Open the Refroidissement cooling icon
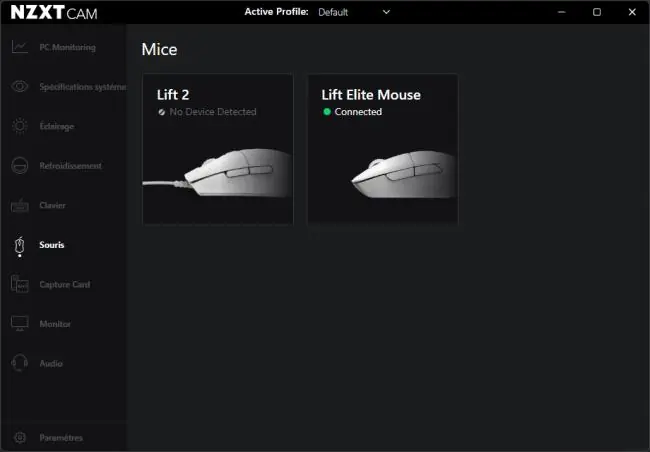 click(19, 165)
